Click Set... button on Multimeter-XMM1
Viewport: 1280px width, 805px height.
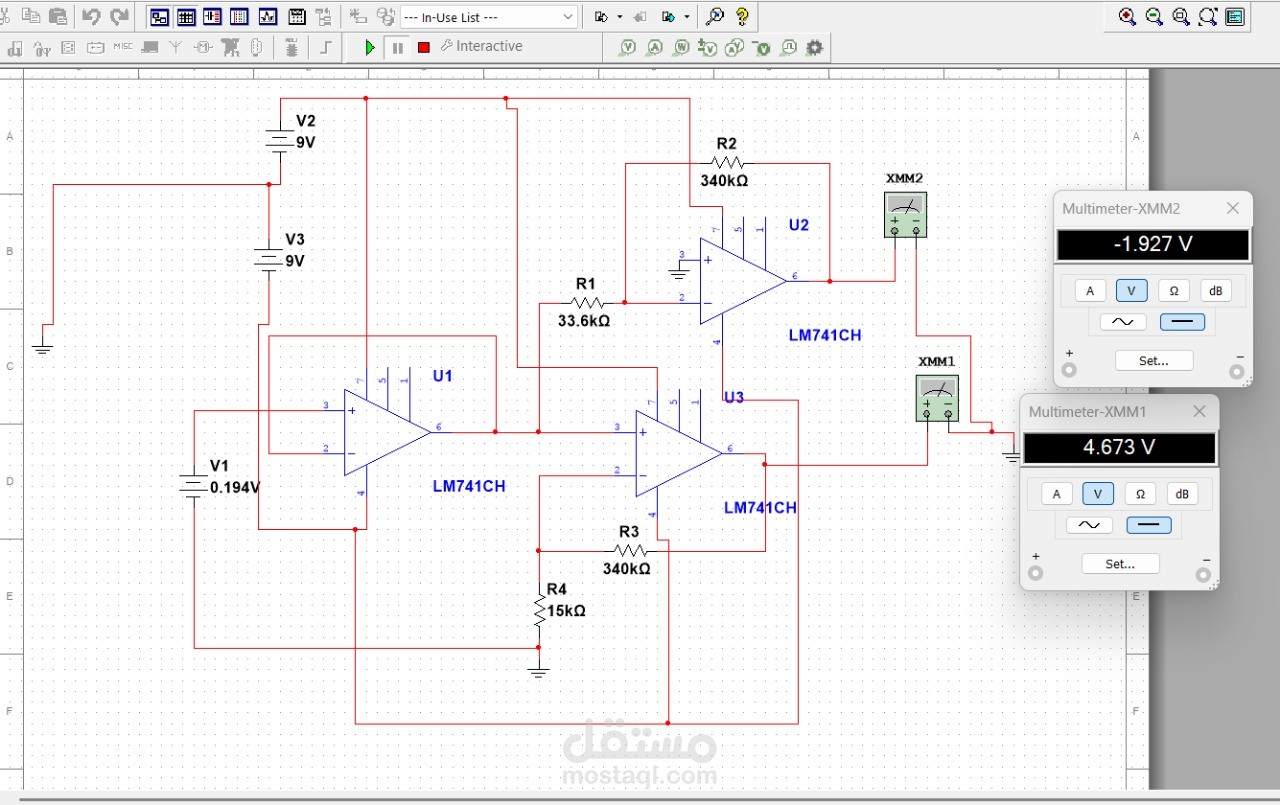(x=1120, y=564)
